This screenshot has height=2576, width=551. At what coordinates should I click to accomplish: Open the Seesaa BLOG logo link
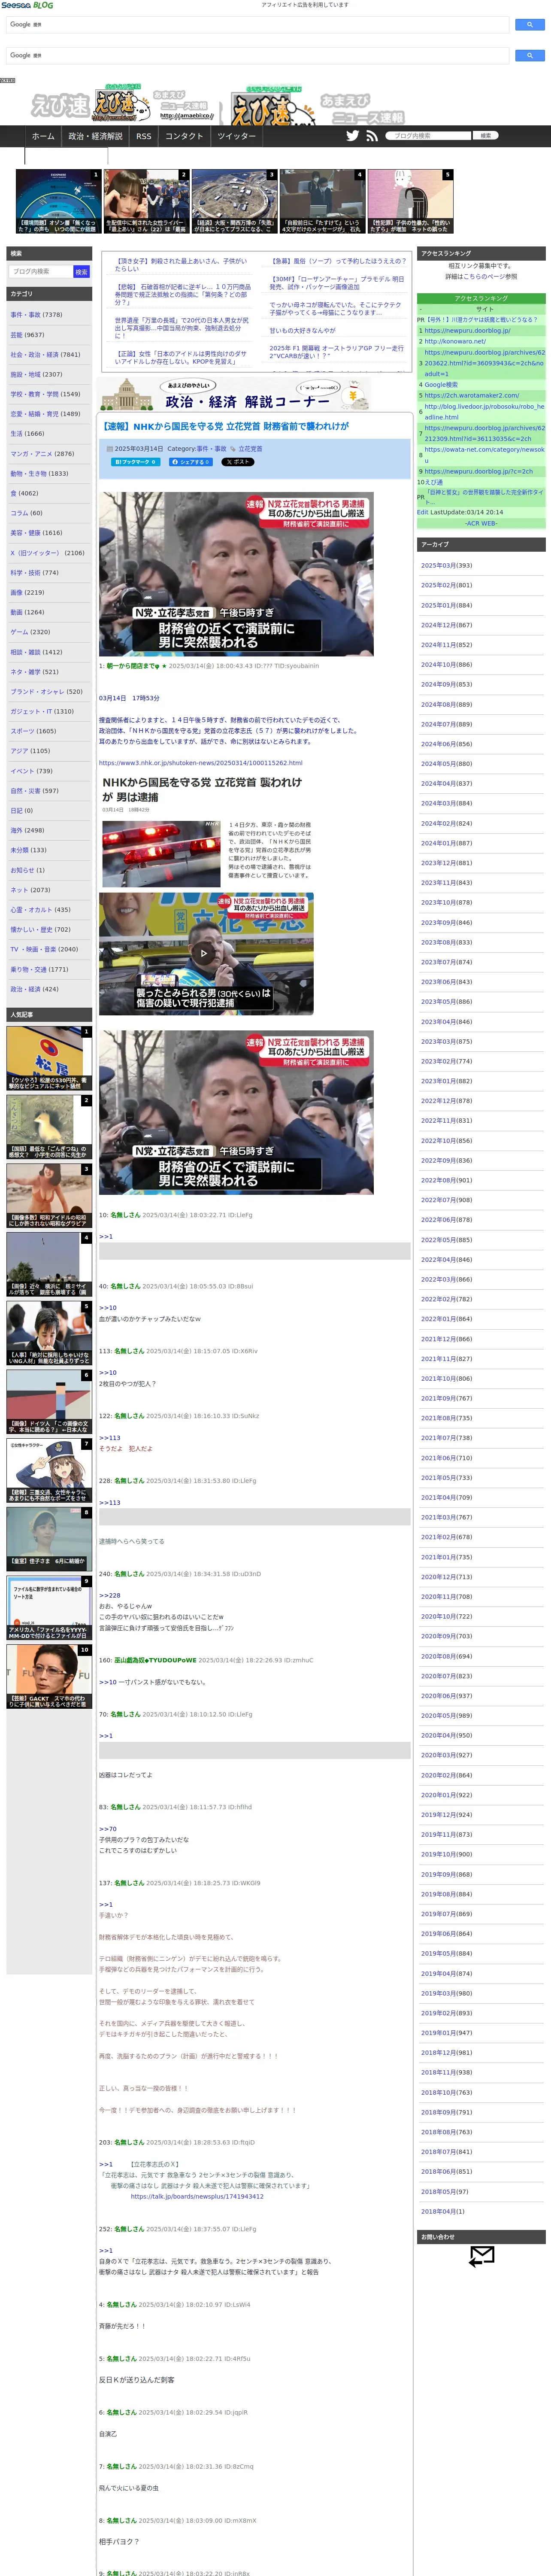pos(27,5)
